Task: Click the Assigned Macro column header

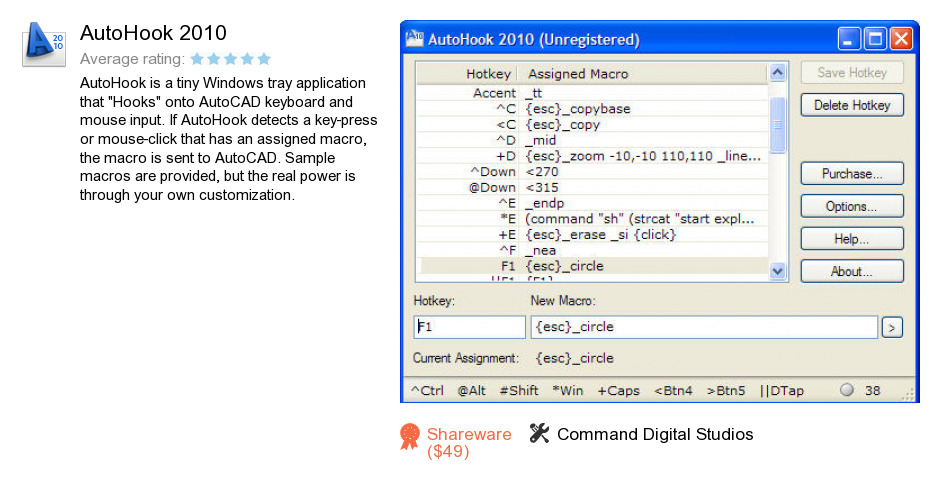Action: click(x=643, y=74)
